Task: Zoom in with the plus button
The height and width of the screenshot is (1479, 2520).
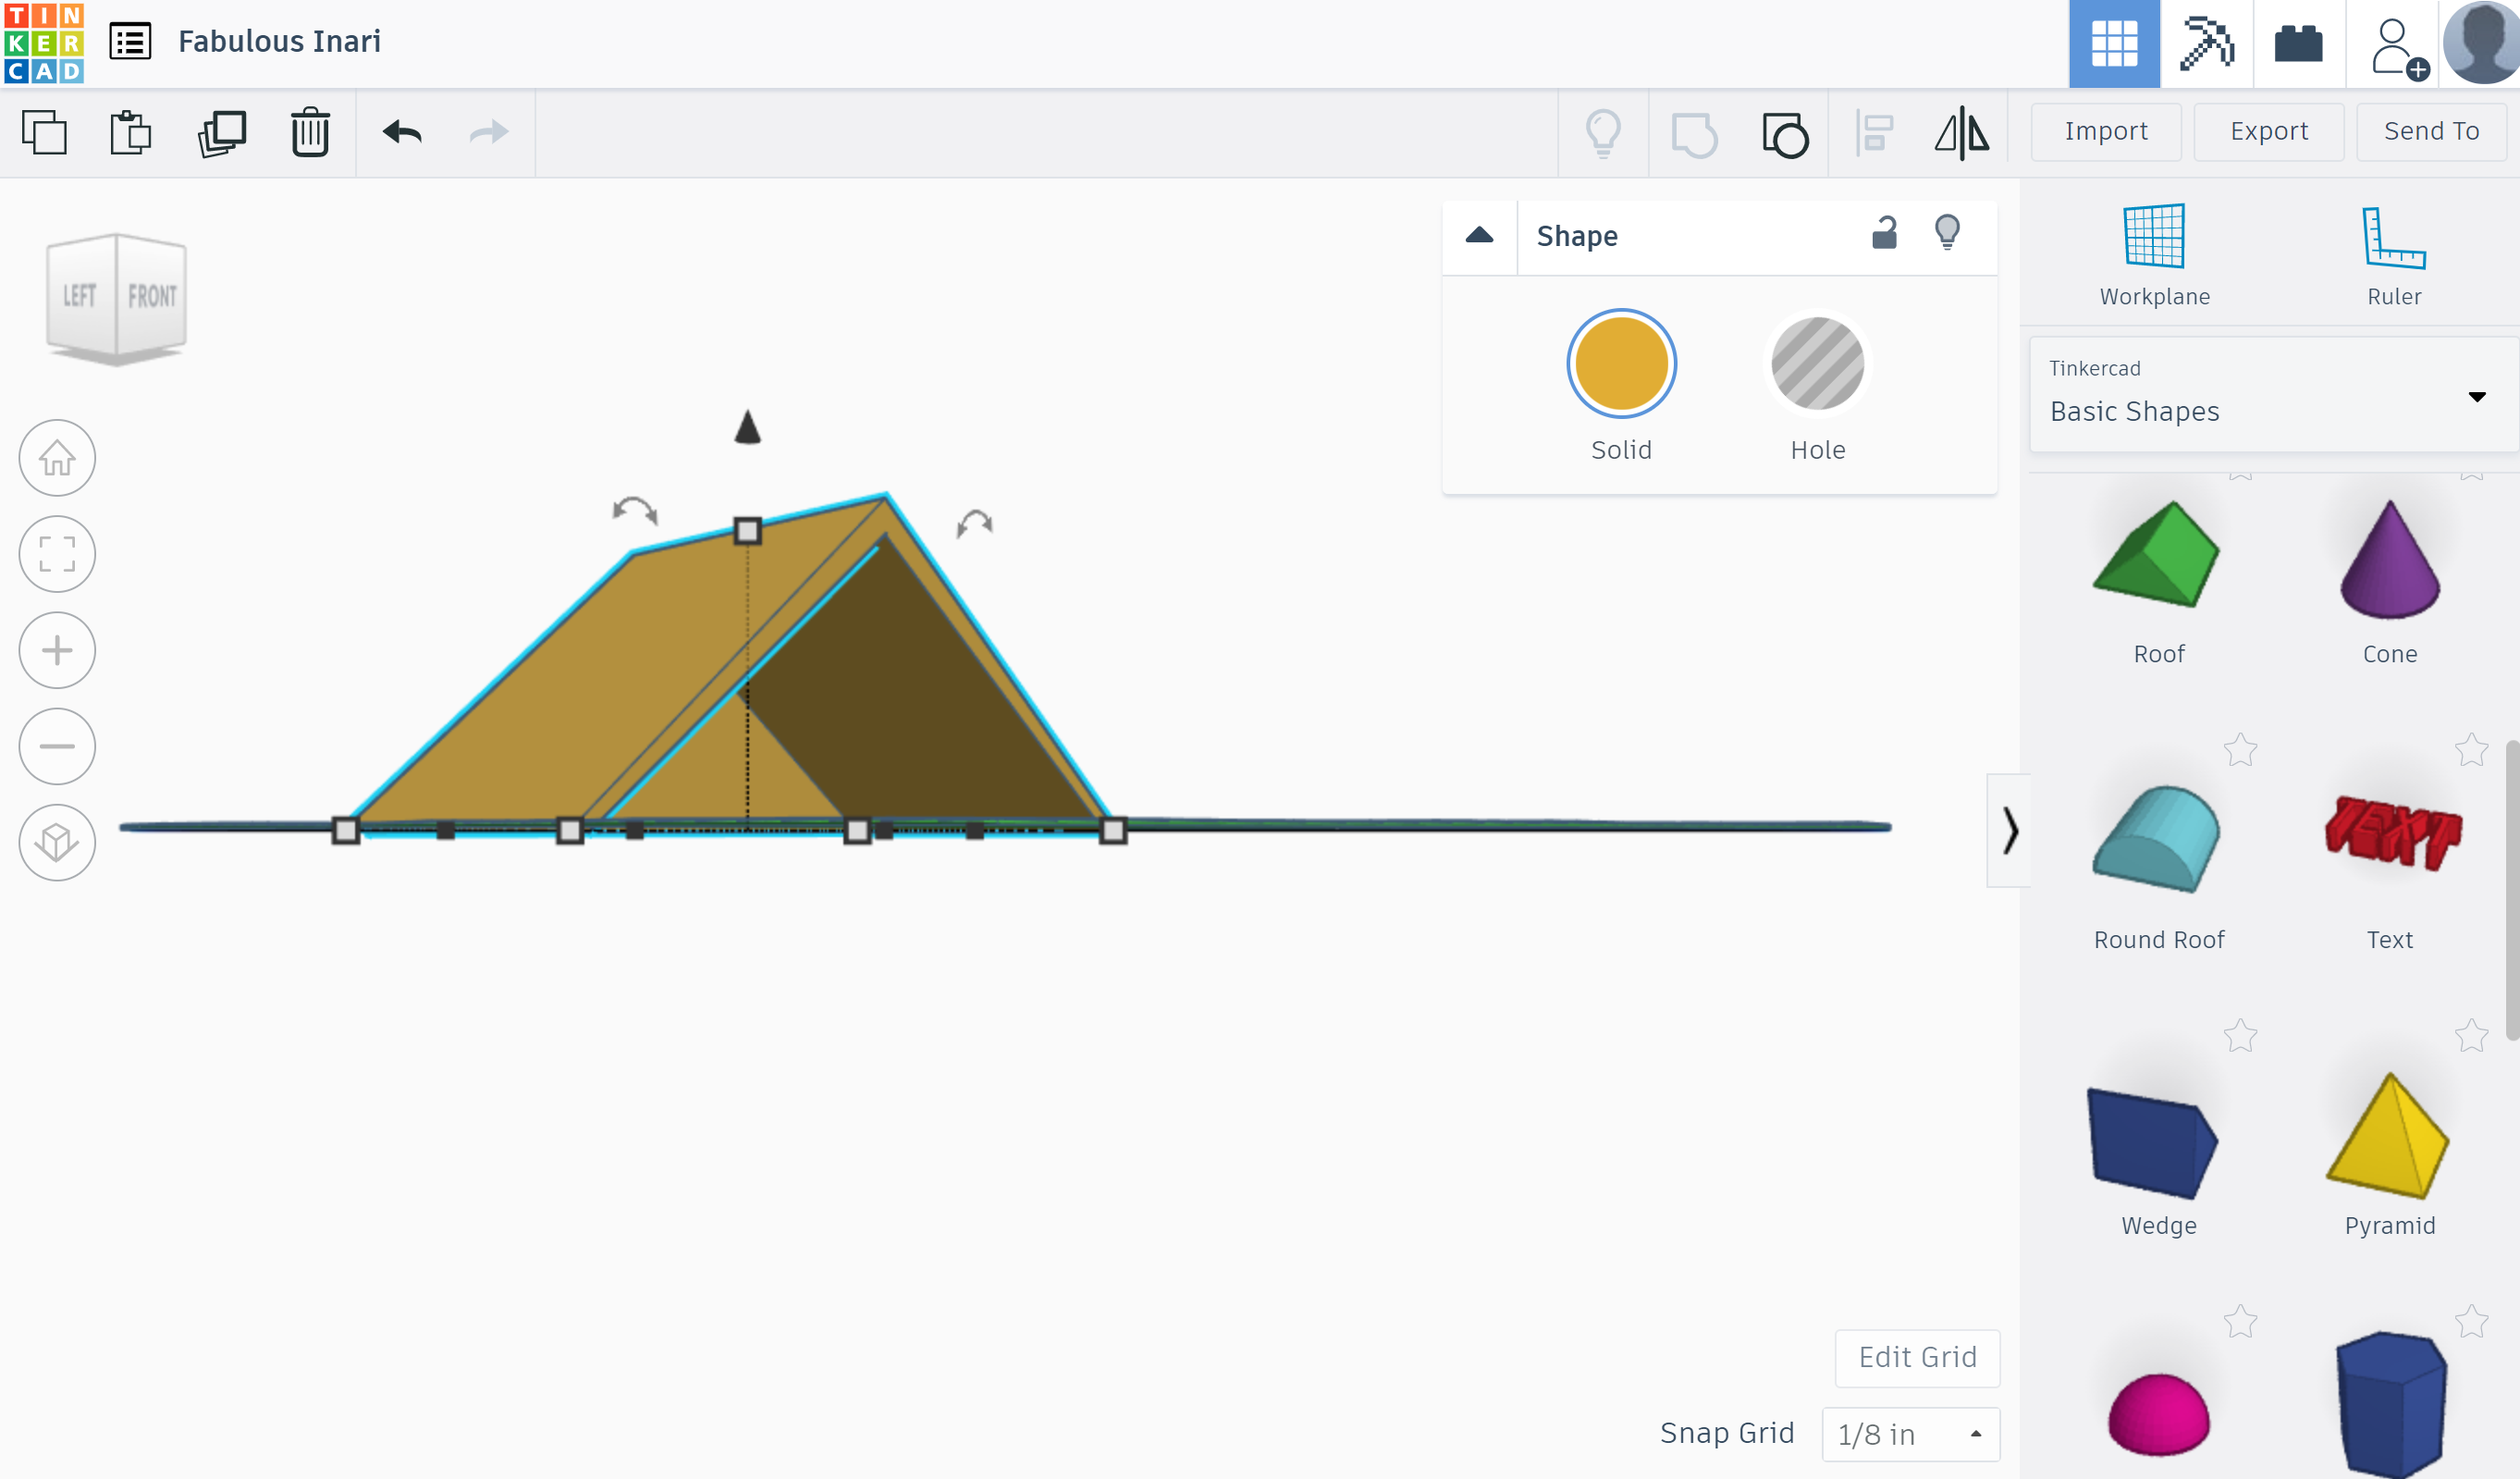Action: pos(57,650)
